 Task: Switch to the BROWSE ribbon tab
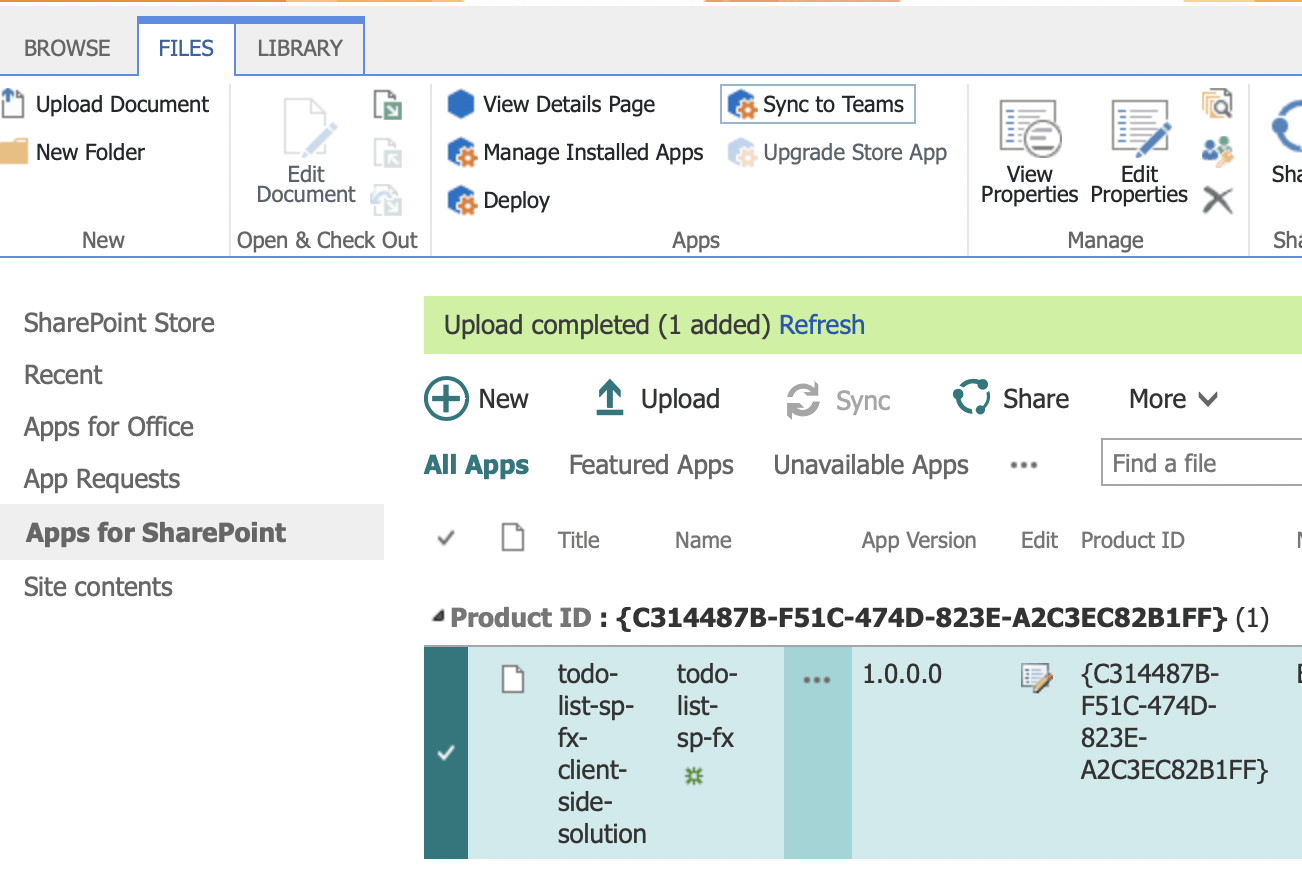[x=67, y=48]
